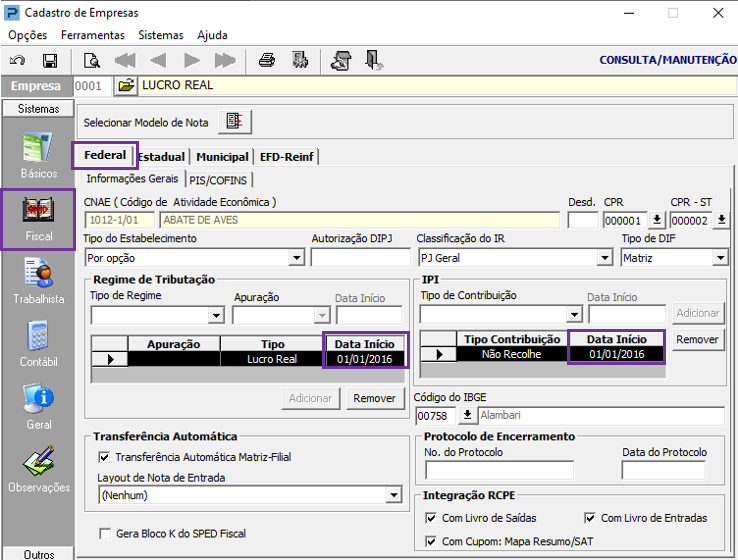Image resolution: width=738 pixels, height=560 pixels.
Task: Switch to Informações Gerais subtab
Action: [132, 179]
